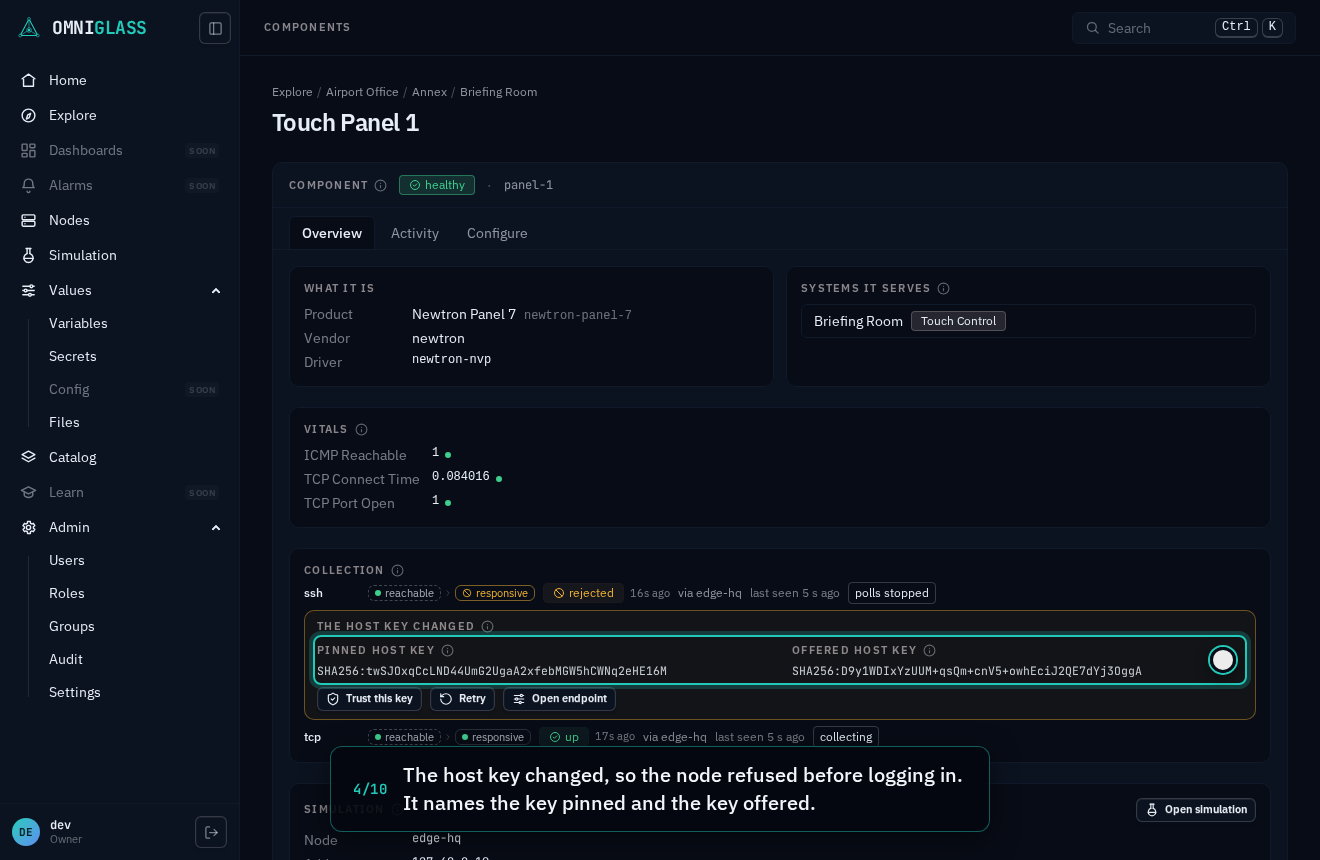The width and height of the screenshot is (1320, 860).
Task: Switch to the Activity tab
Action: 415,233
